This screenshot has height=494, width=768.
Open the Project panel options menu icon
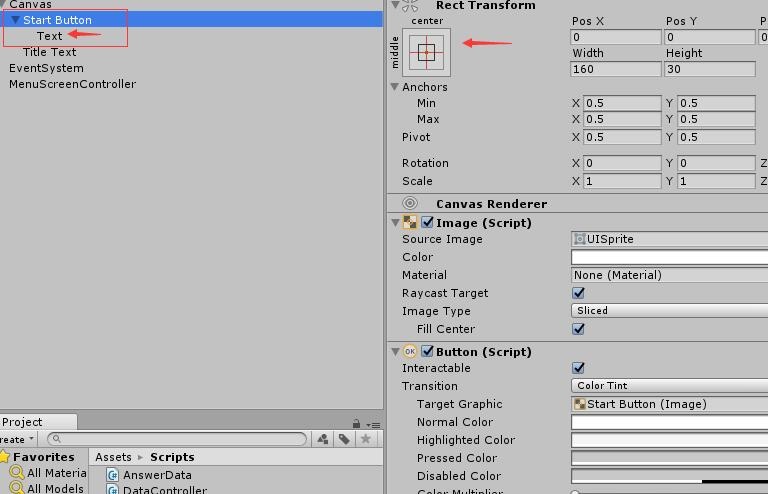pyautogui.click(x=373, y=424)
